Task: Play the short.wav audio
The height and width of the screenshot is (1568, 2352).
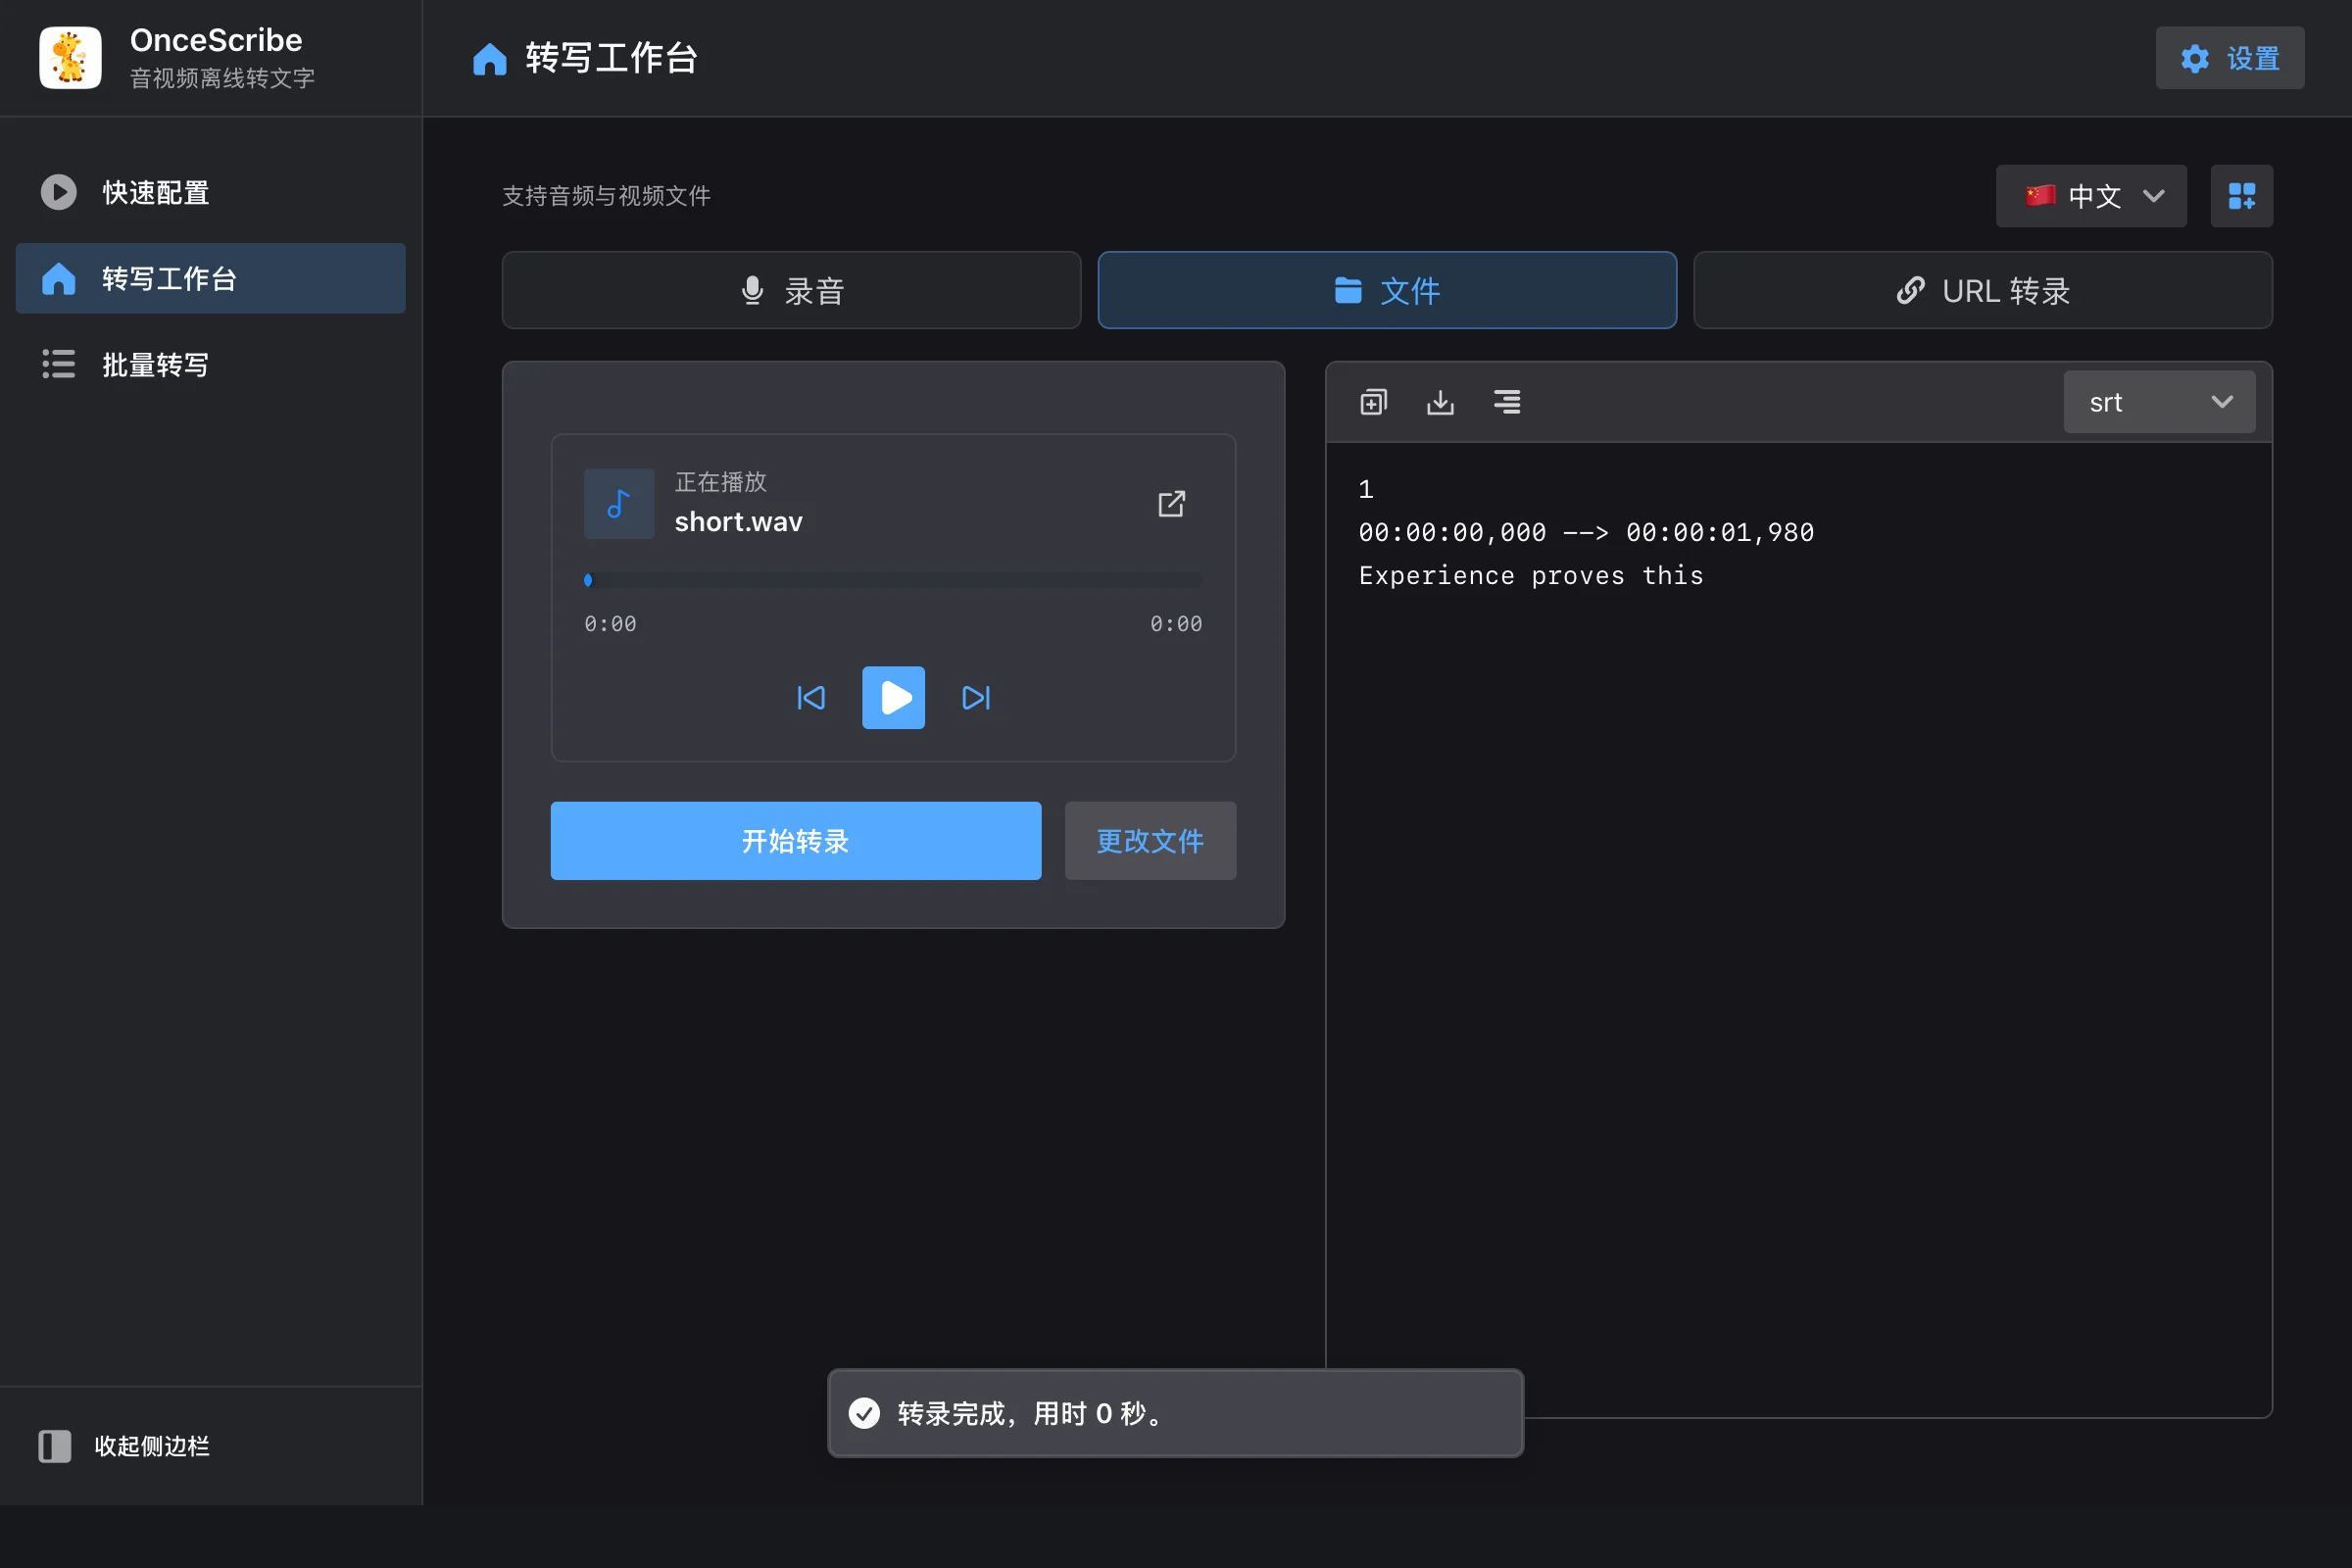Action: tap(893, 698)
